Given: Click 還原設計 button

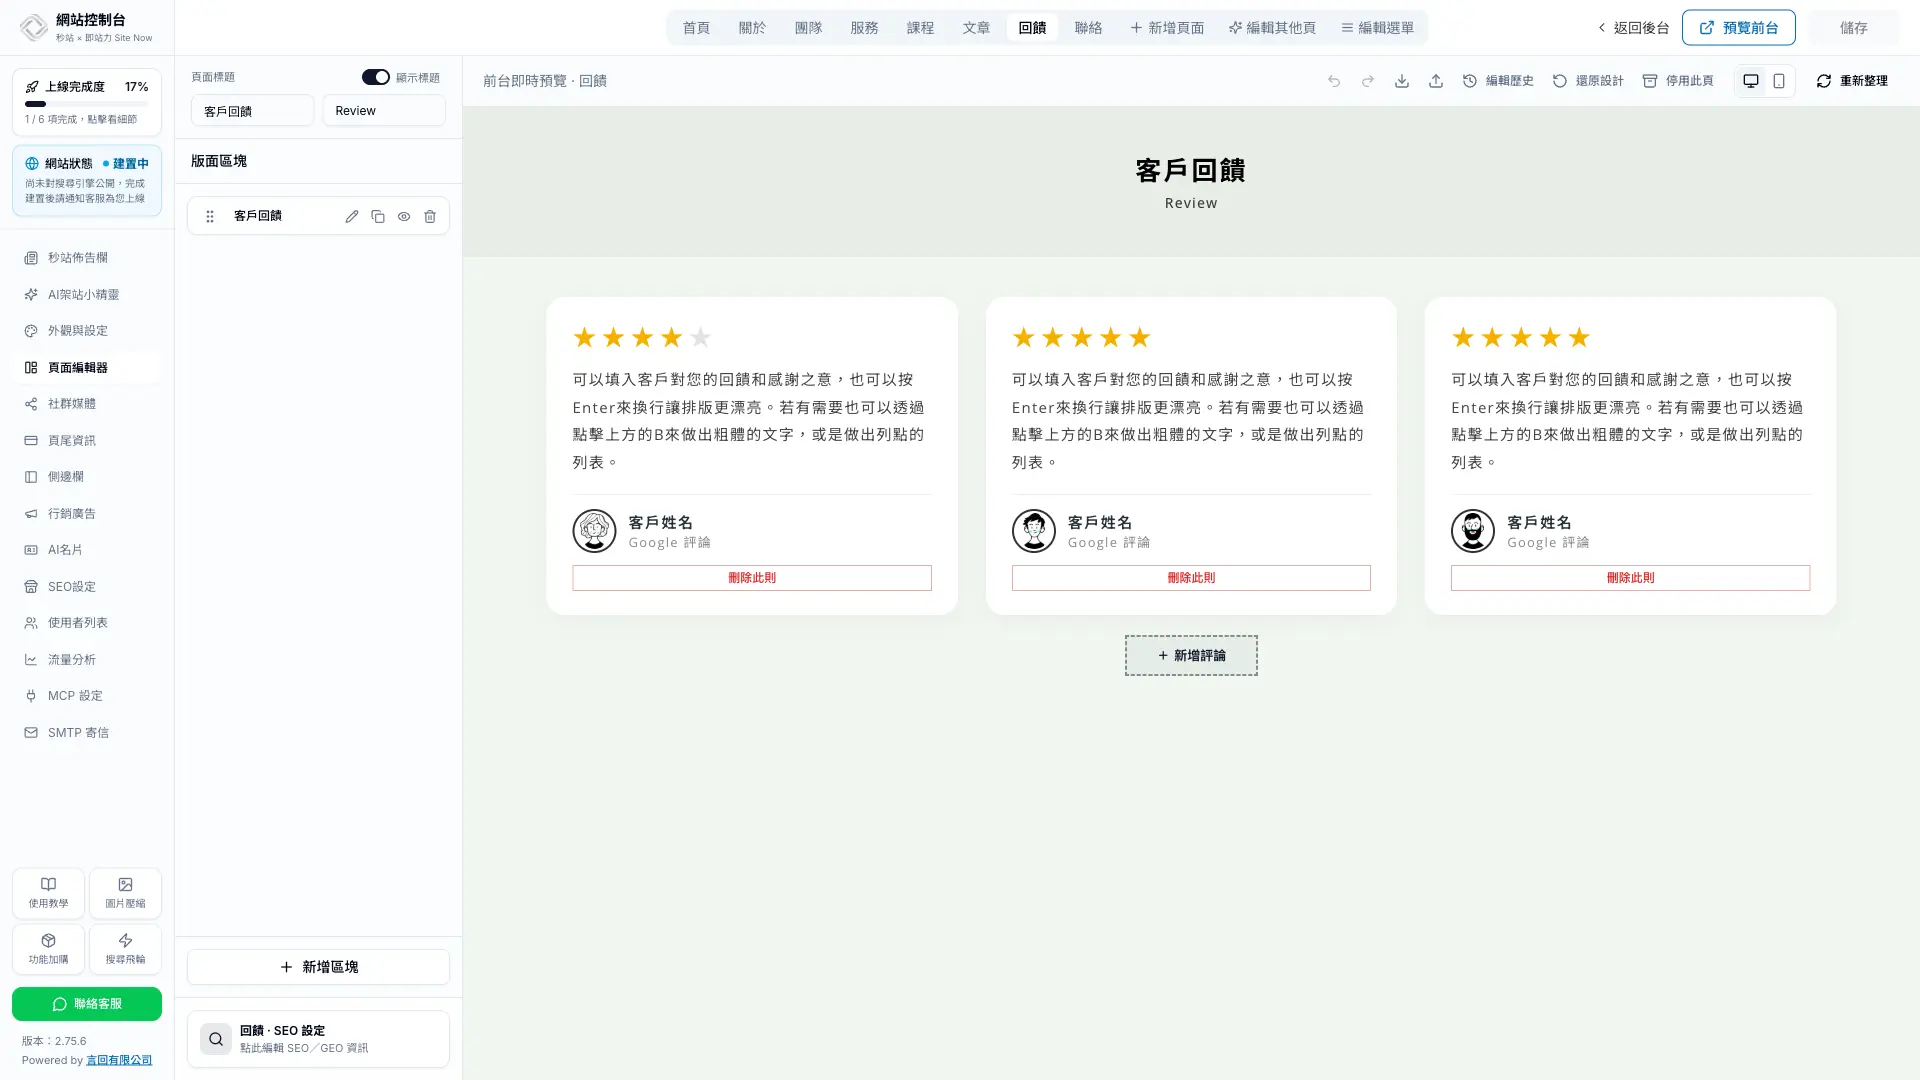Looking at the screenshot, I should (x=1588, y=81).
